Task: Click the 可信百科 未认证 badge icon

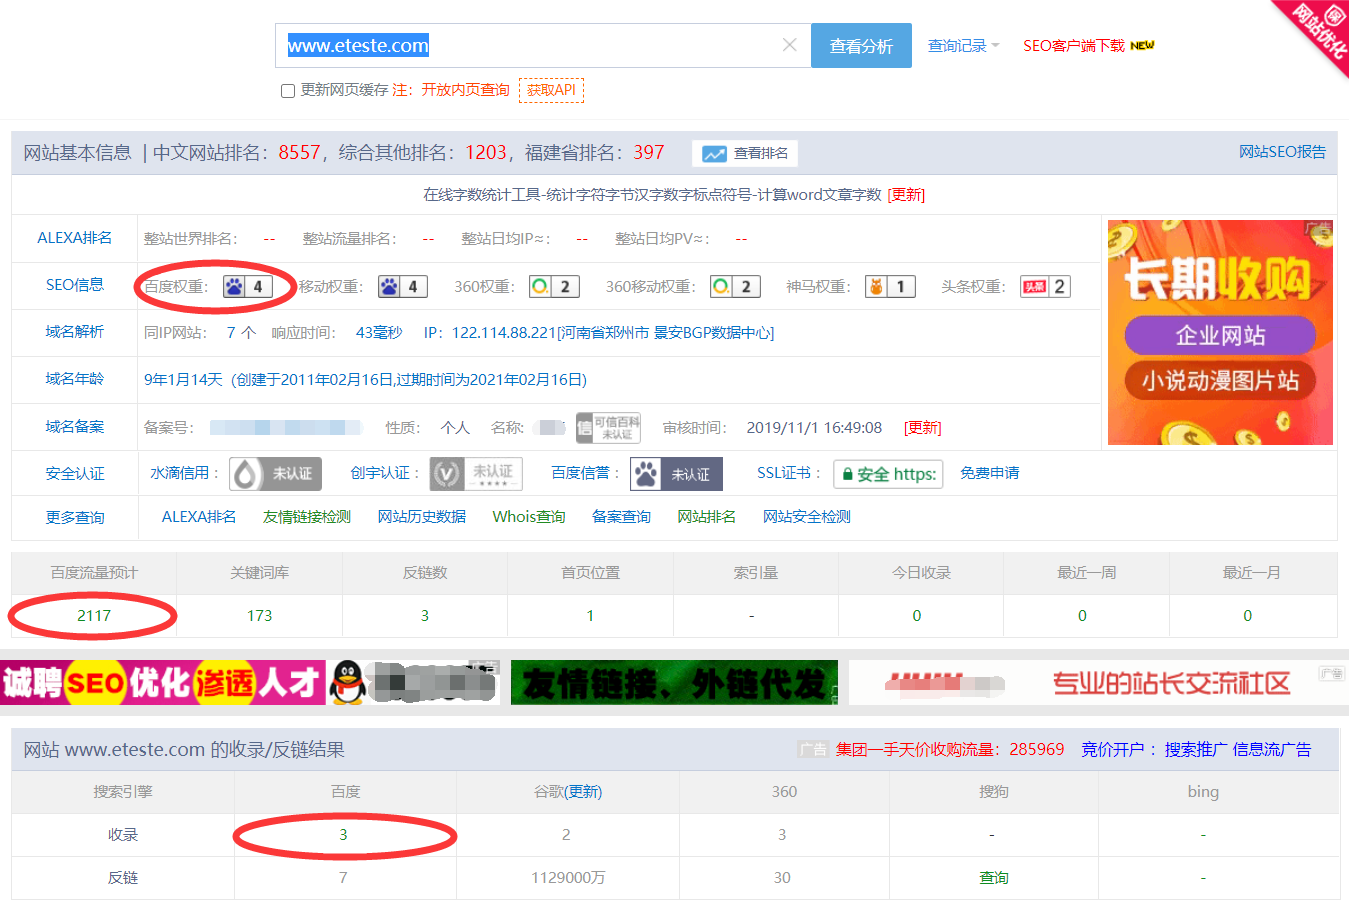Action: pyautogui.click(x=608, y=428)
